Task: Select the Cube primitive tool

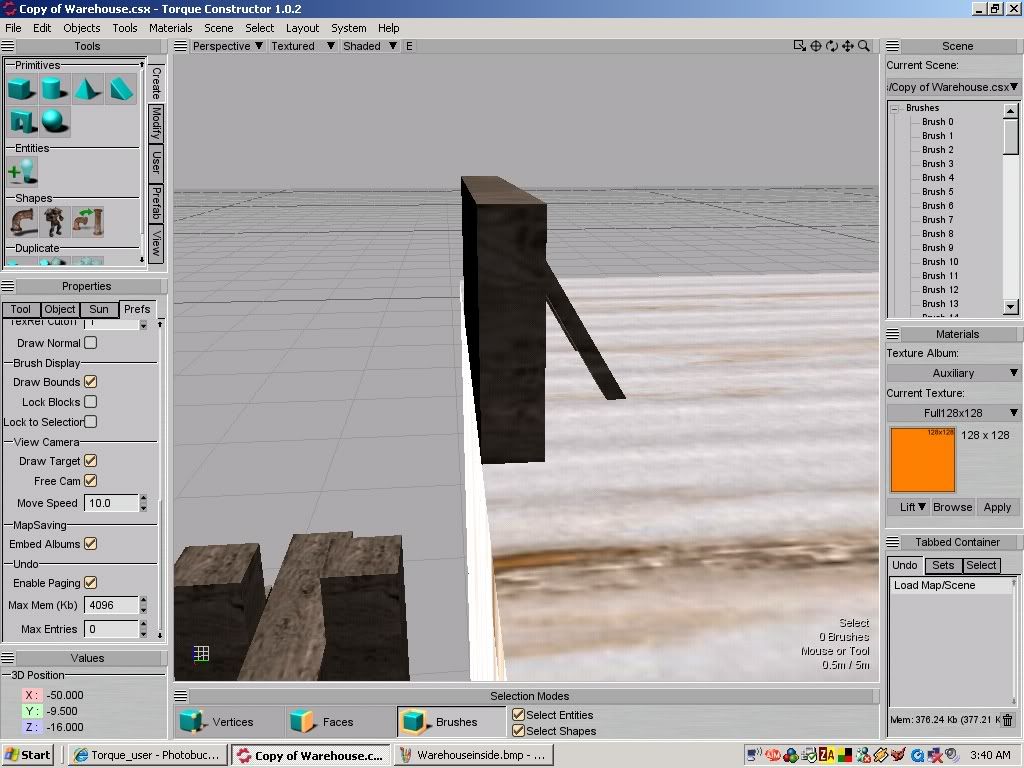Action: click(x=21, y=89)
